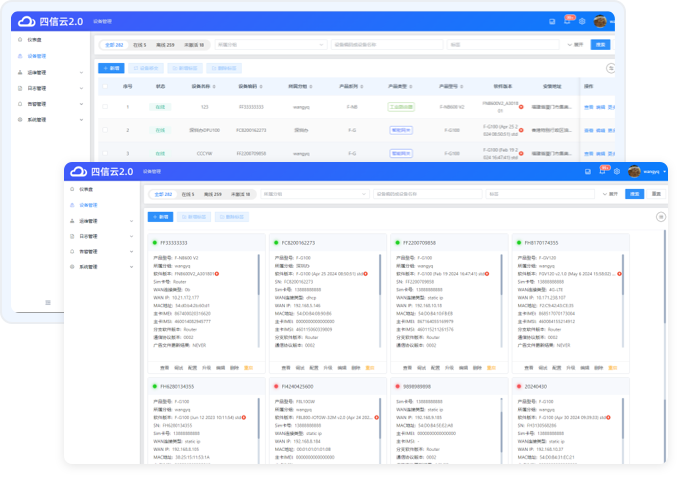685x481 pixels.
Task: Switch view using the round toggle icon, back window
Action: click(611, 68)
